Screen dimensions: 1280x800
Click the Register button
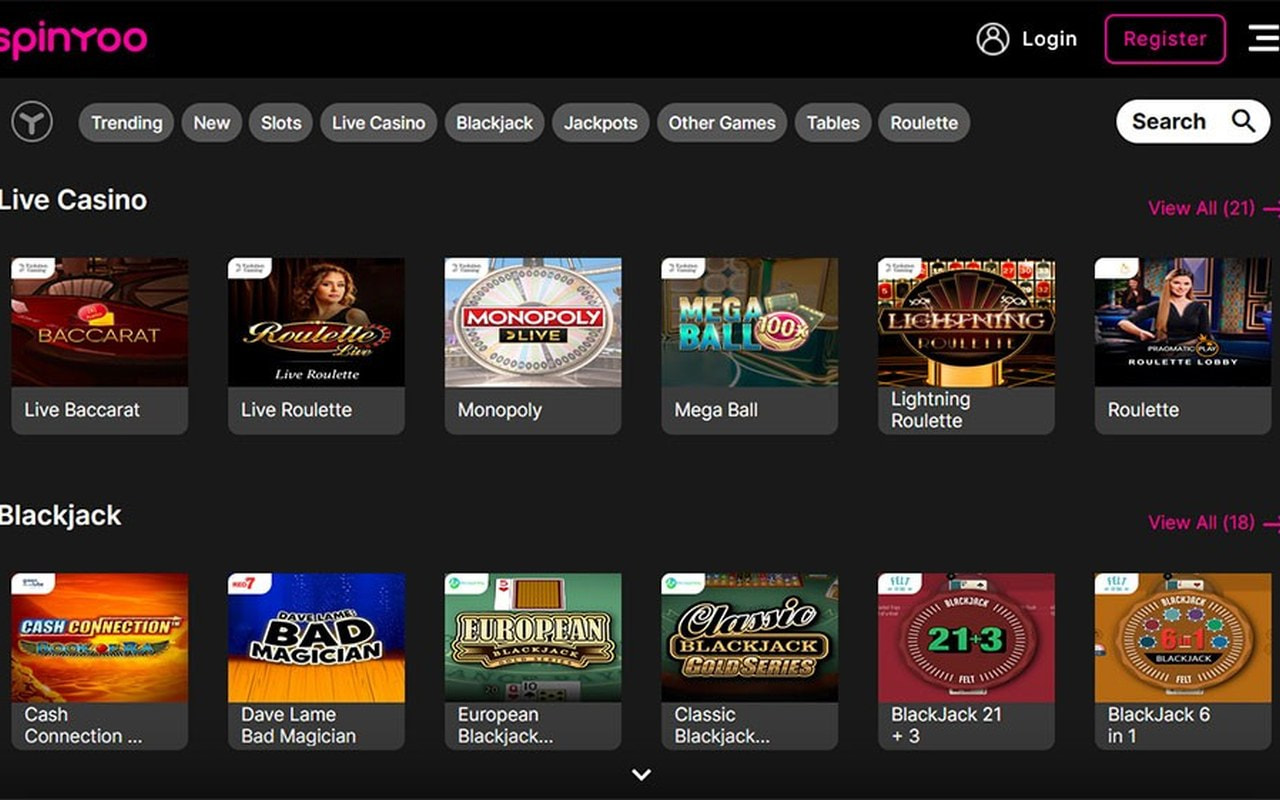(1165, 39)
